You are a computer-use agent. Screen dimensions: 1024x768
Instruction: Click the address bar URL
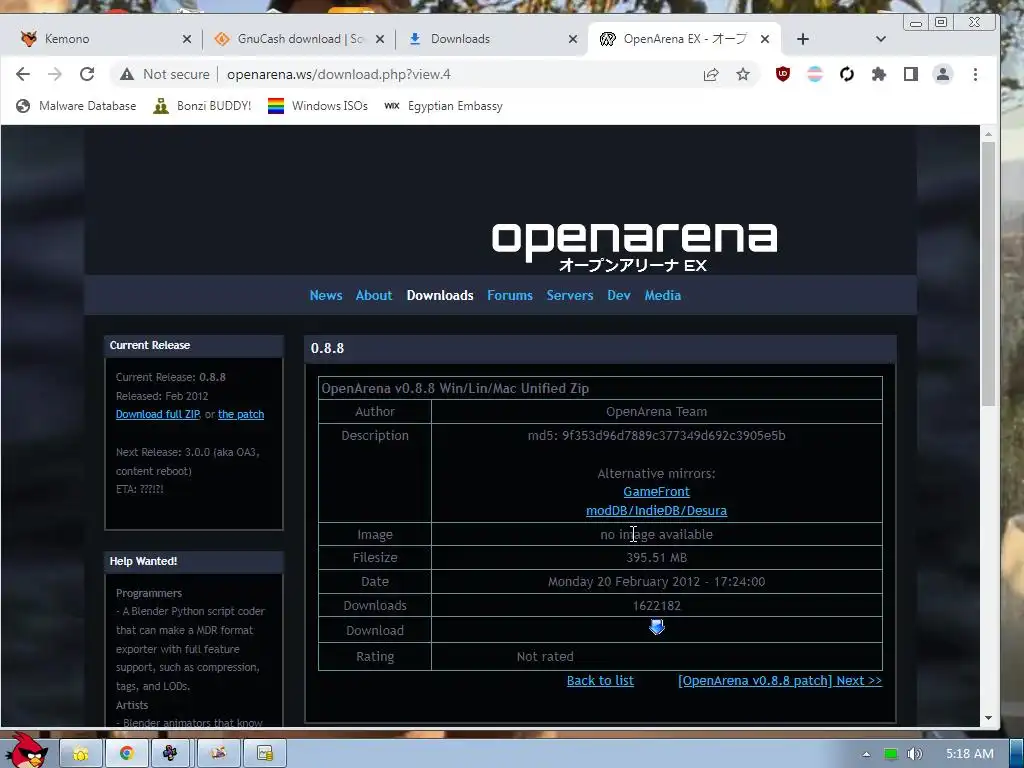click(338, 74)
